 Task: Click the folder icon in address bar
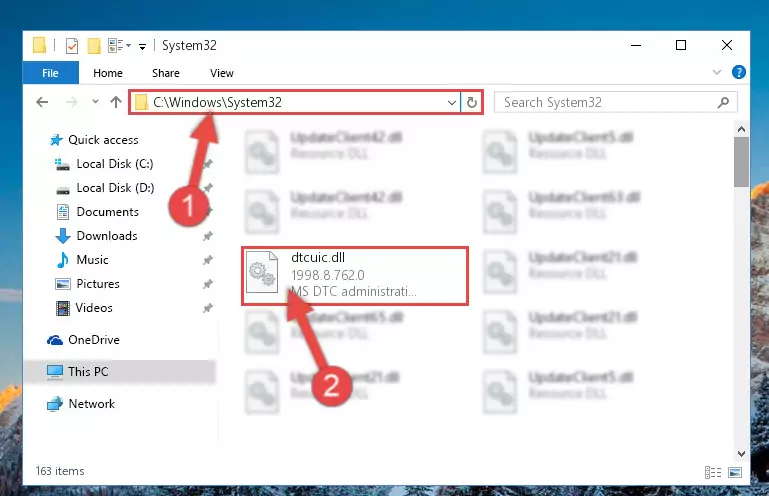[141, 103]
